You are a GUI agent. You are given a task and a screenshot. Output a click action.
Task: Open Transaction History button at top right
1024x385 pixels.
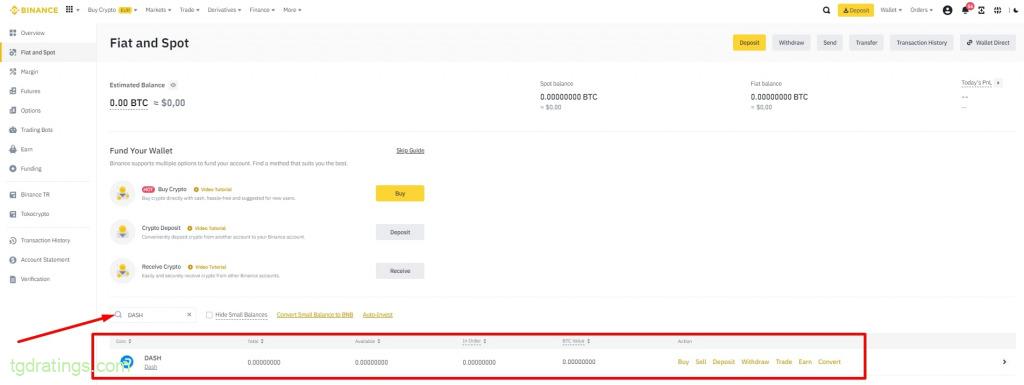pyautogui.click(x=921, y=42)
